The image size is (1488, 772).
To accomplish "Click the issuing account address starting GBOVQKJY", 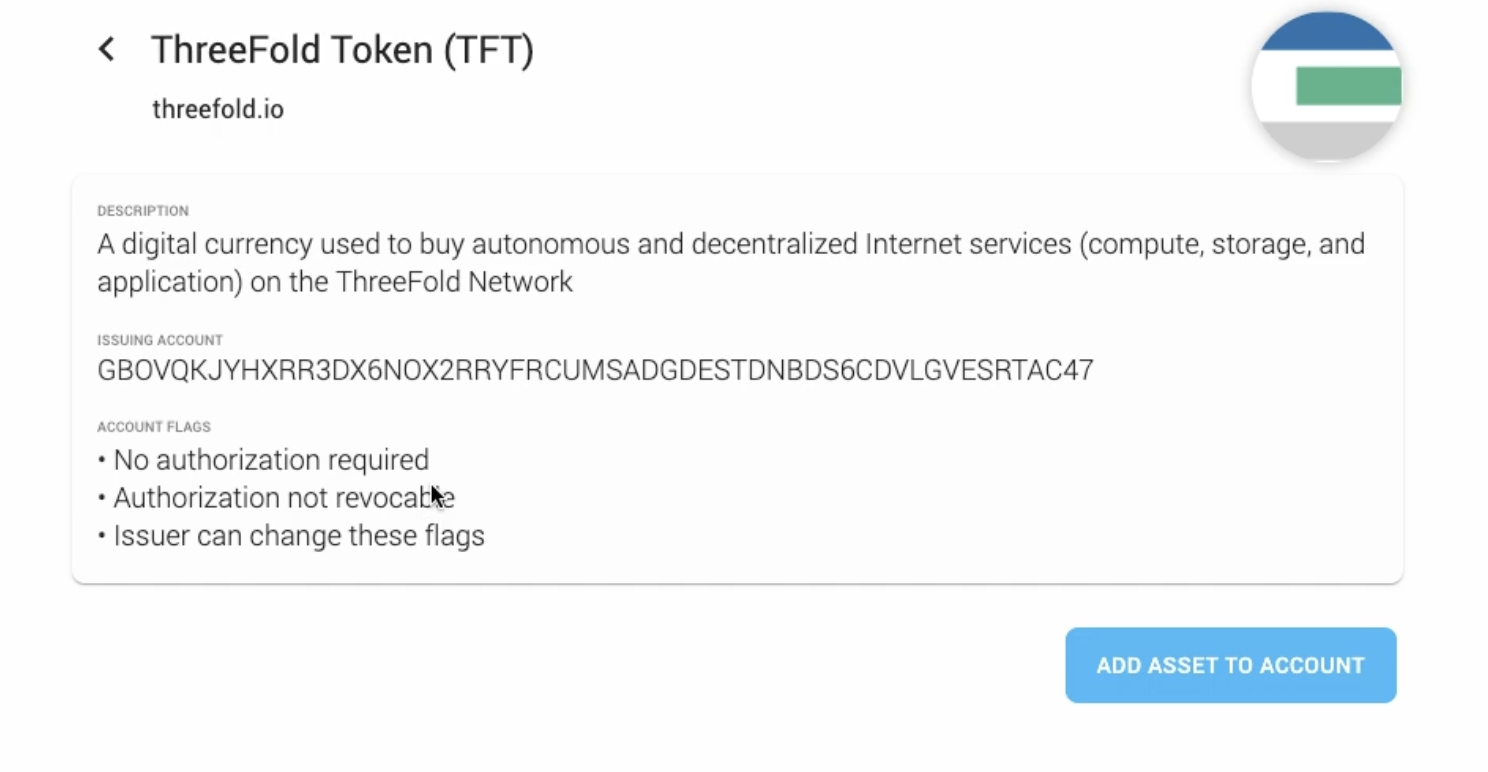I will [595, 370].
